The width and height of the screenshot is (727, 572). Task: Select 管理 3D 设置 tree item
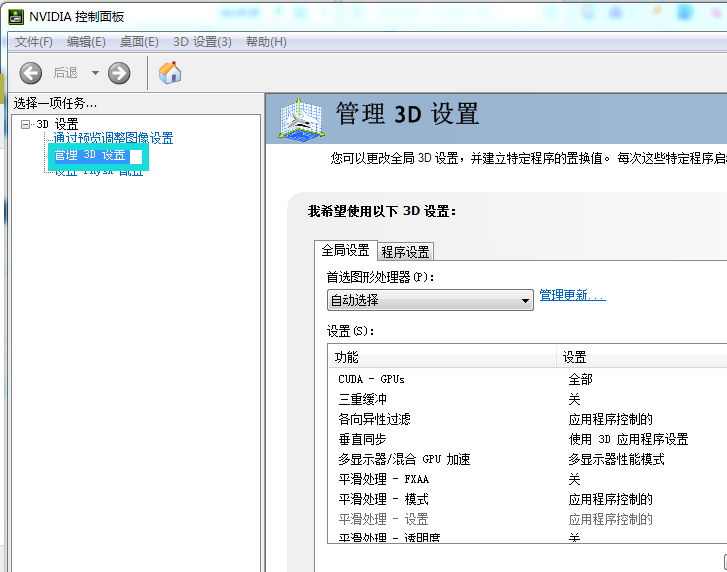(90, 155)
